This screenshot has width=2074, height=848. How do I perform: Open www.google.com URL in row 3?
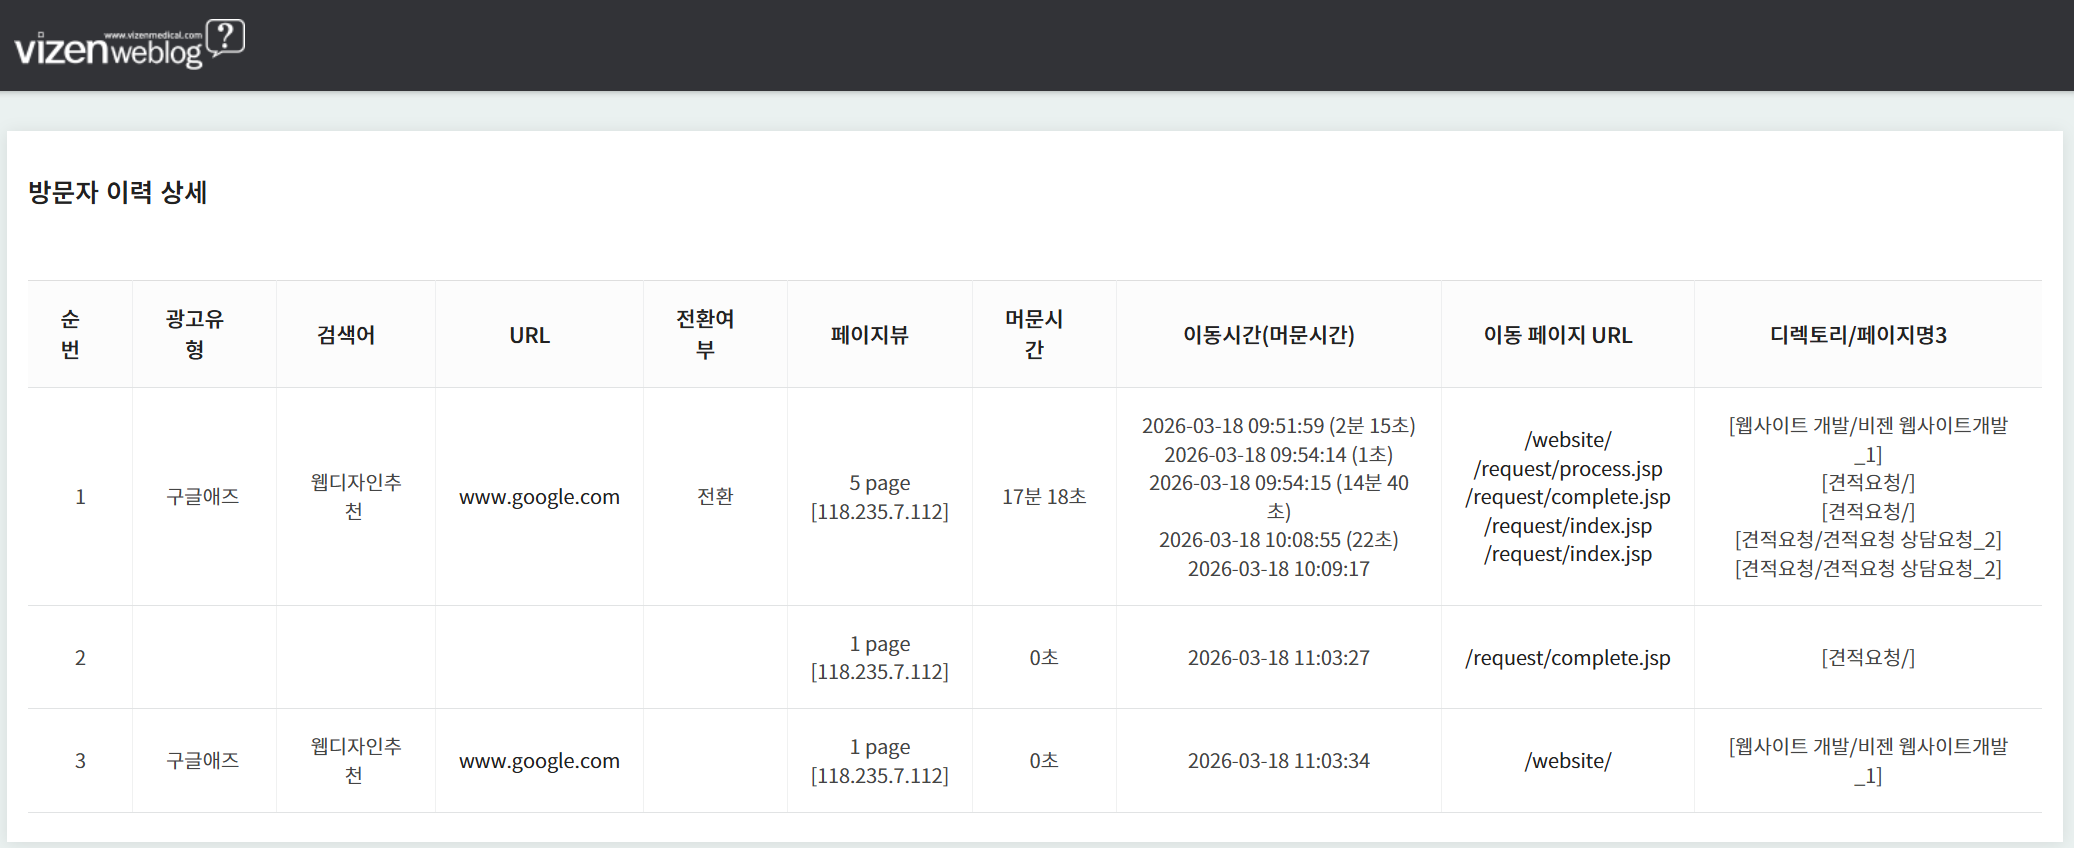tap(539, 761)
